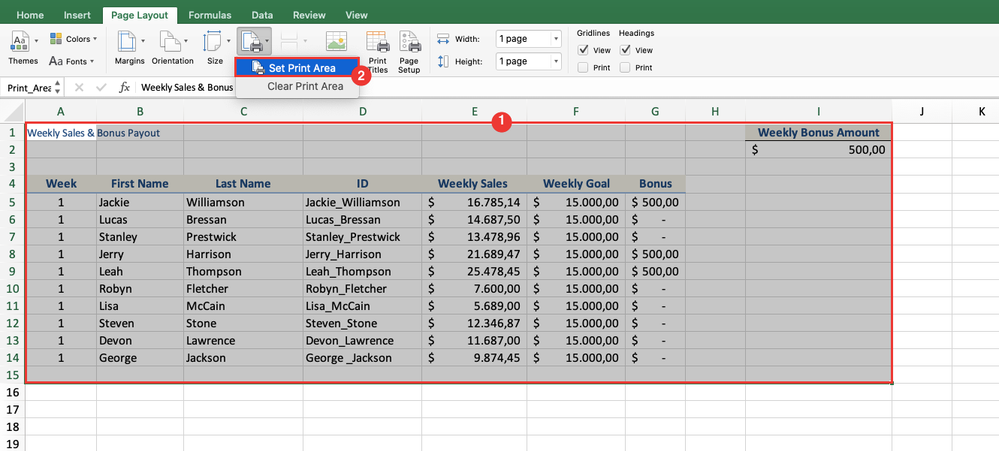Viewport: 999px width, 451px height.
Task: Click the Name Box stepper arrows
Action: (x=57, y=87)
